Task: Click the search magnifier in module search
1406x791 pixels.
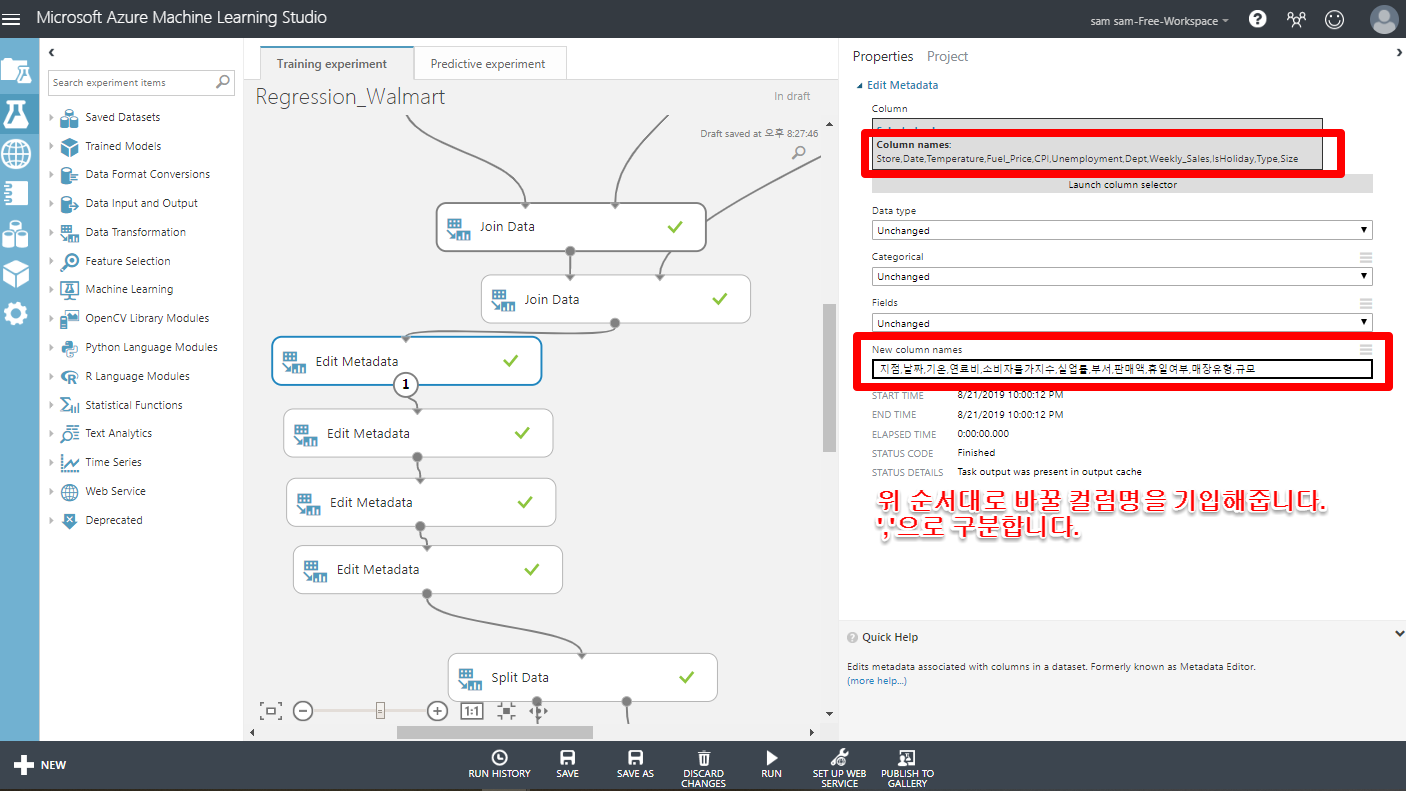Action: 223,82
